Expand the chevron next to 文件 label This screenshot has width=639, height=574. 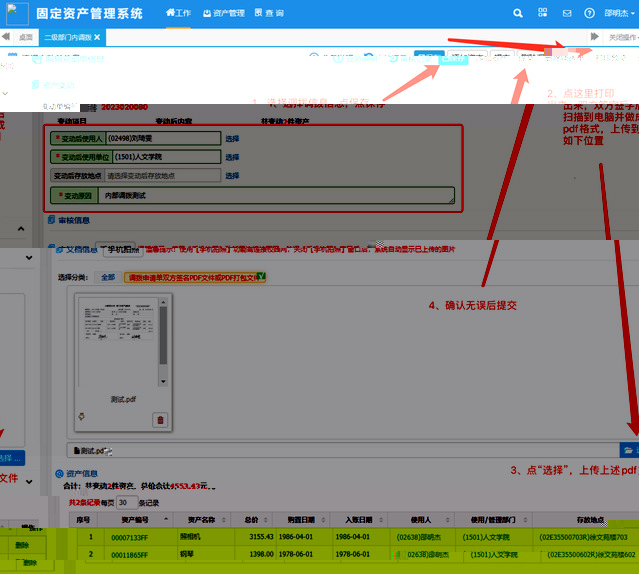29,482
